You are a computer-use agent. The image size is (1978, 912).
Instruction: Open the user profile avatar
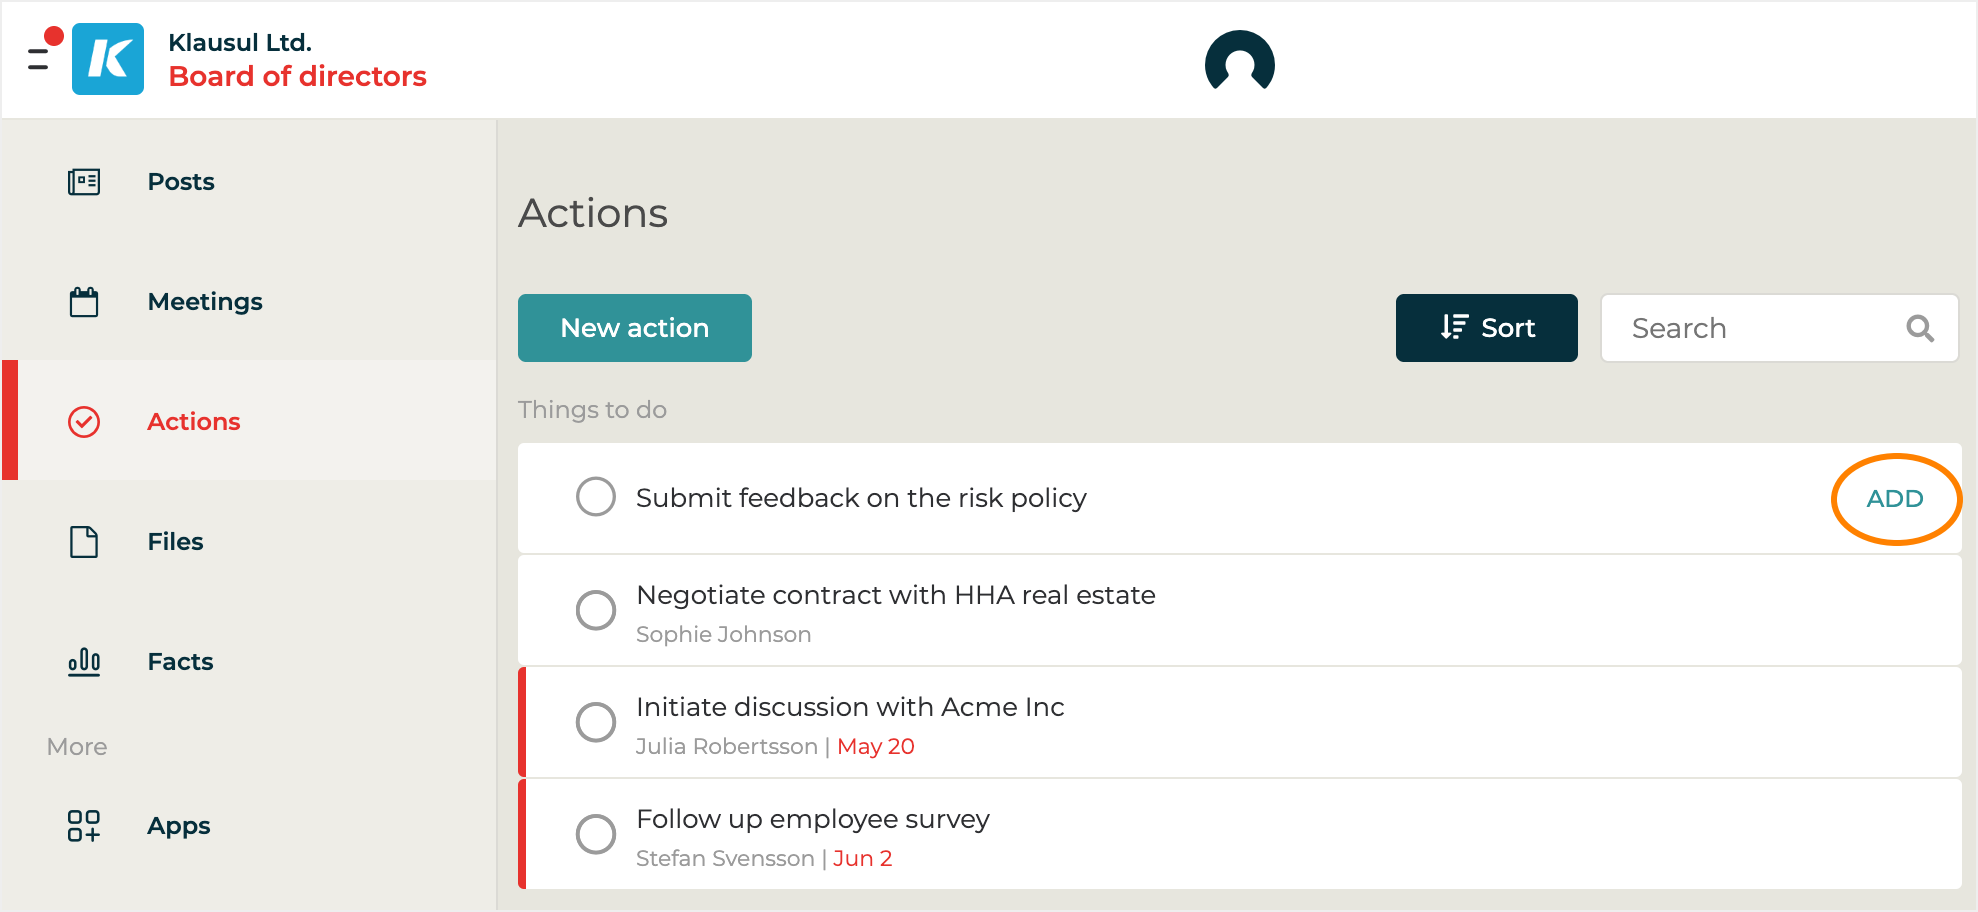[1239, 63]
